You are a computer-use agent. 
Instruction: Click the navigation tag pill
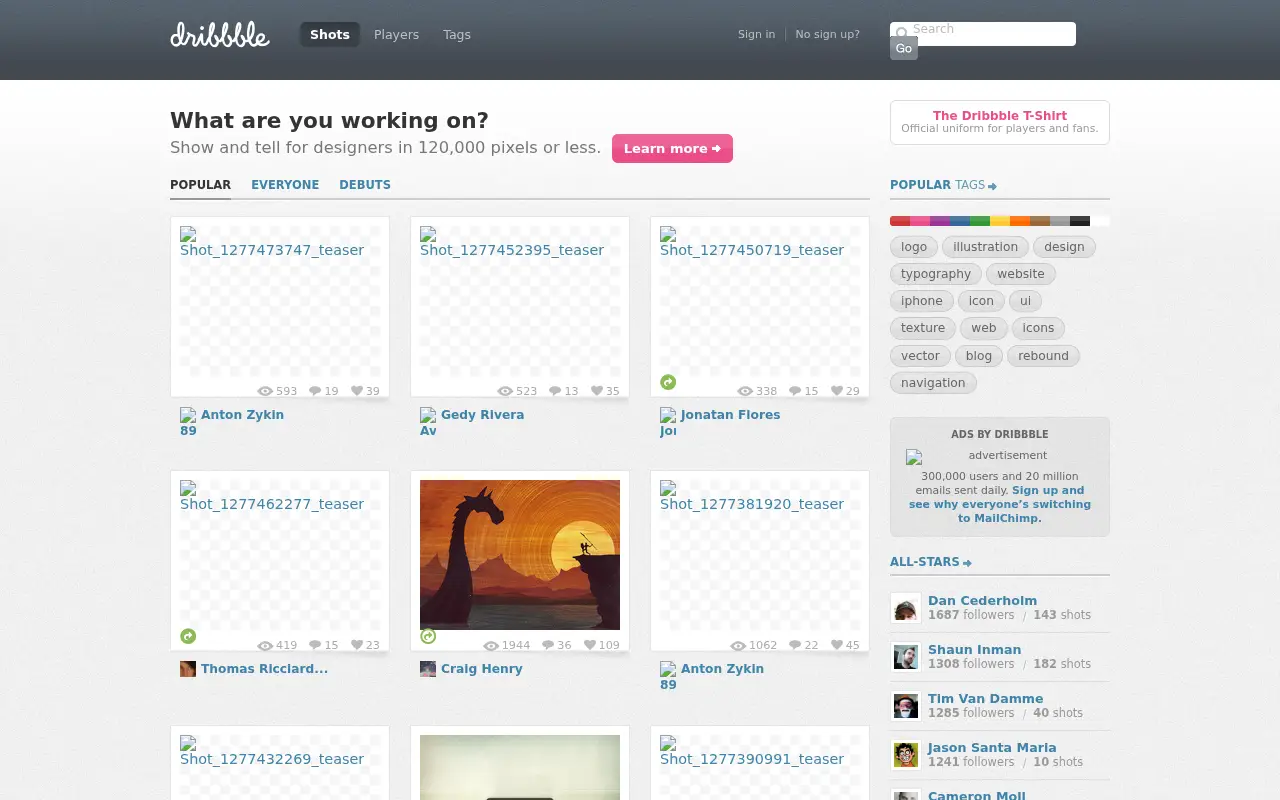pos(933,383)
